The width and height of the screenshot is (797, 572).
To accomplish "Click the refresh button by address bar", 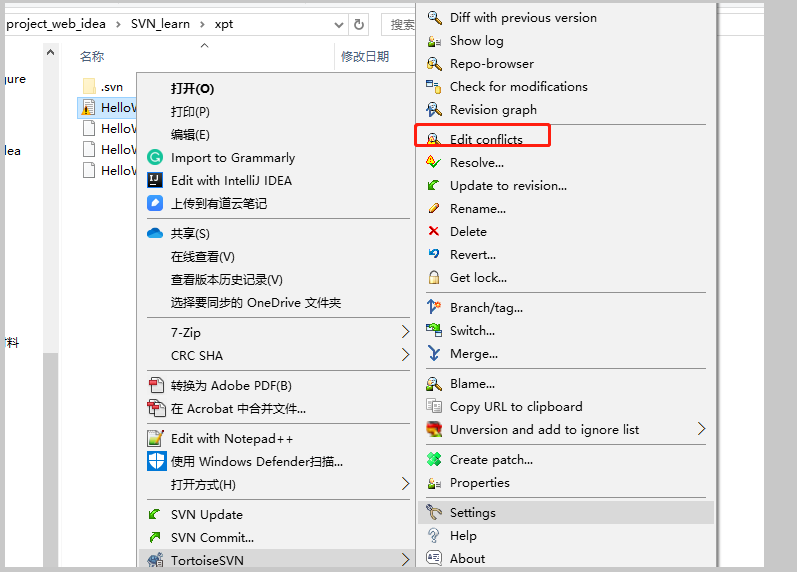I will pos(359,24).
